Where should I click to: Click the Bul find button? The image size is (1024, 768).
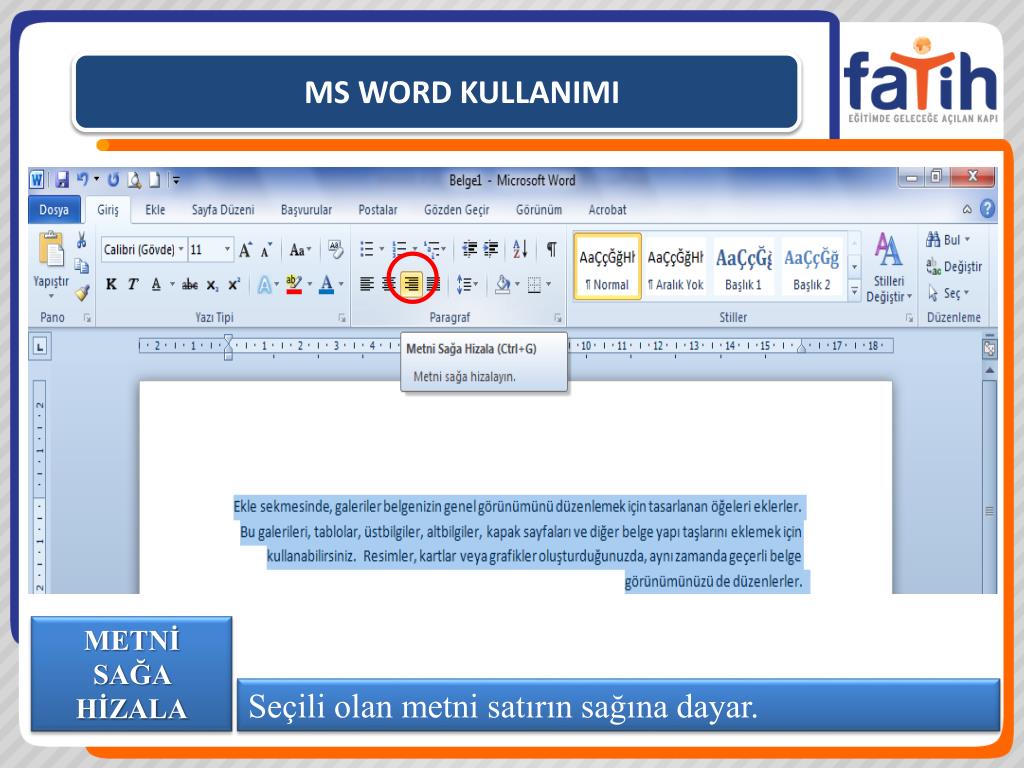click(x=948, y=240)
